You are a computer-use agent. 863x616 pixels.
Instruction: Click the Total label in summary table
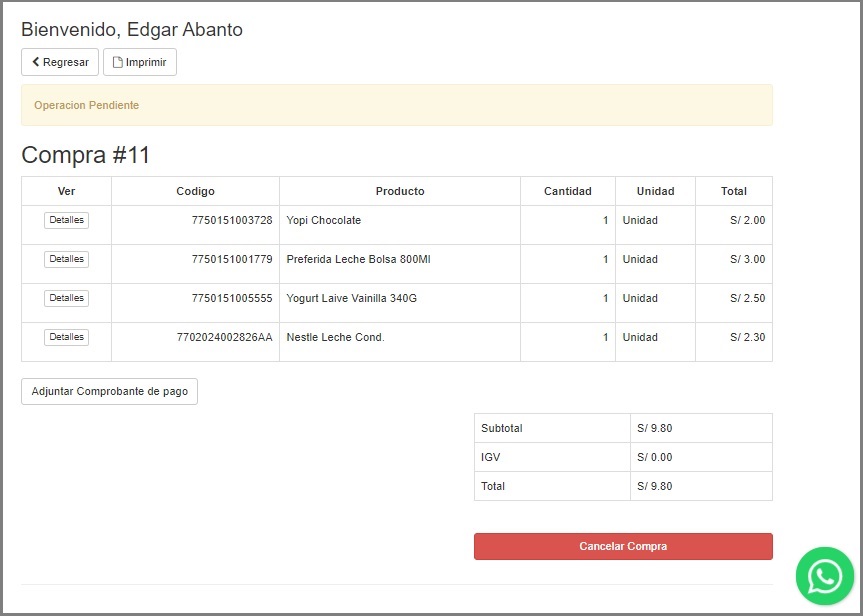[x=493, y=486]
